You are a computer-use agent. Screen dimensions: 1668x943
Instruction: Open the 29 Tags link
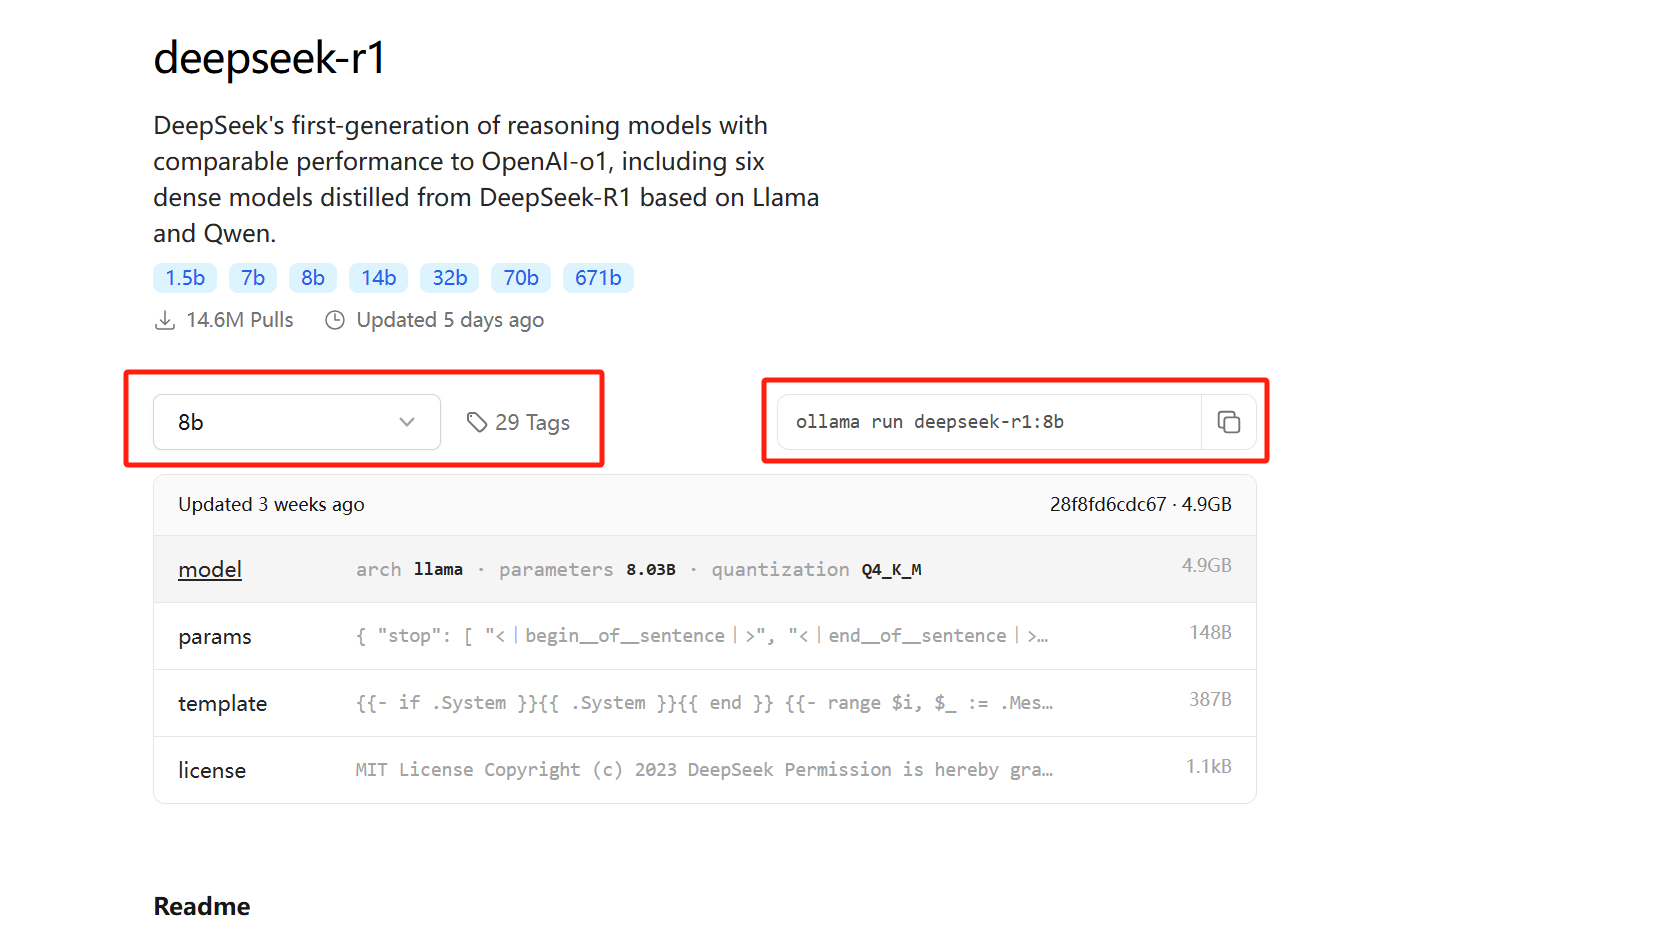tap(518, 422)
